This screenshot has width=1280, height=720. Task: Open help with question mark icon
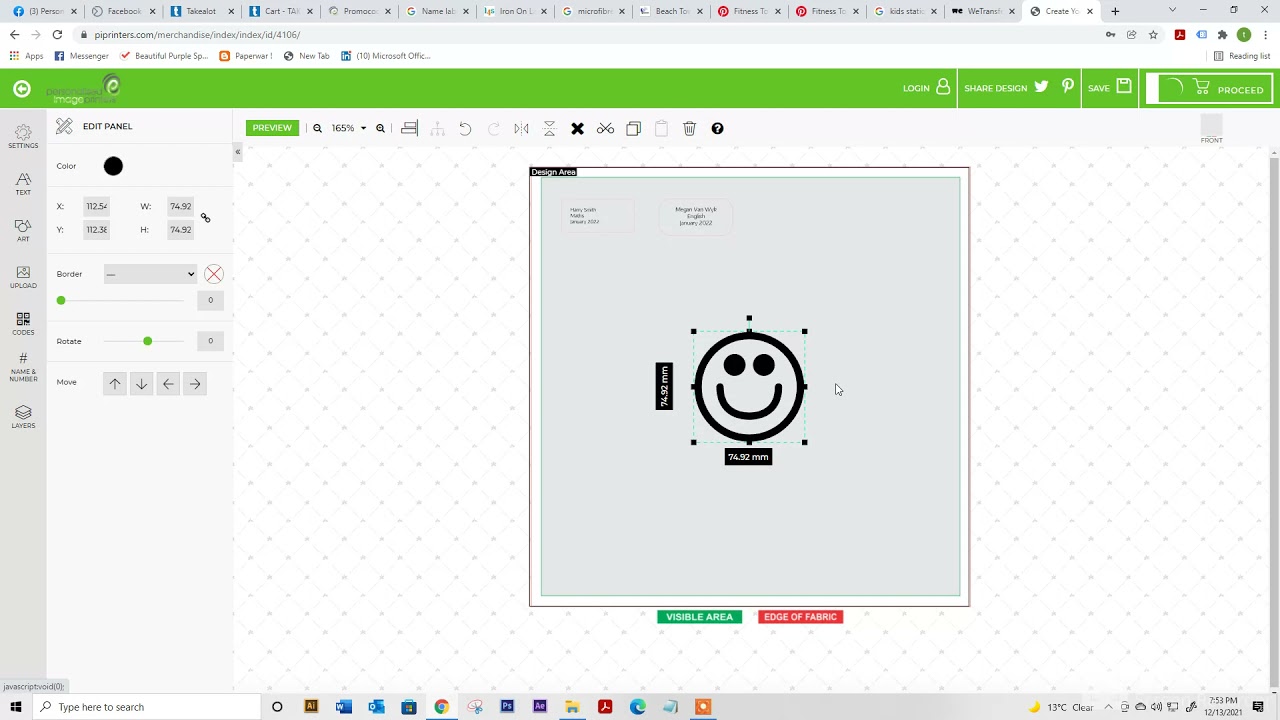click(x=717, y=128)
